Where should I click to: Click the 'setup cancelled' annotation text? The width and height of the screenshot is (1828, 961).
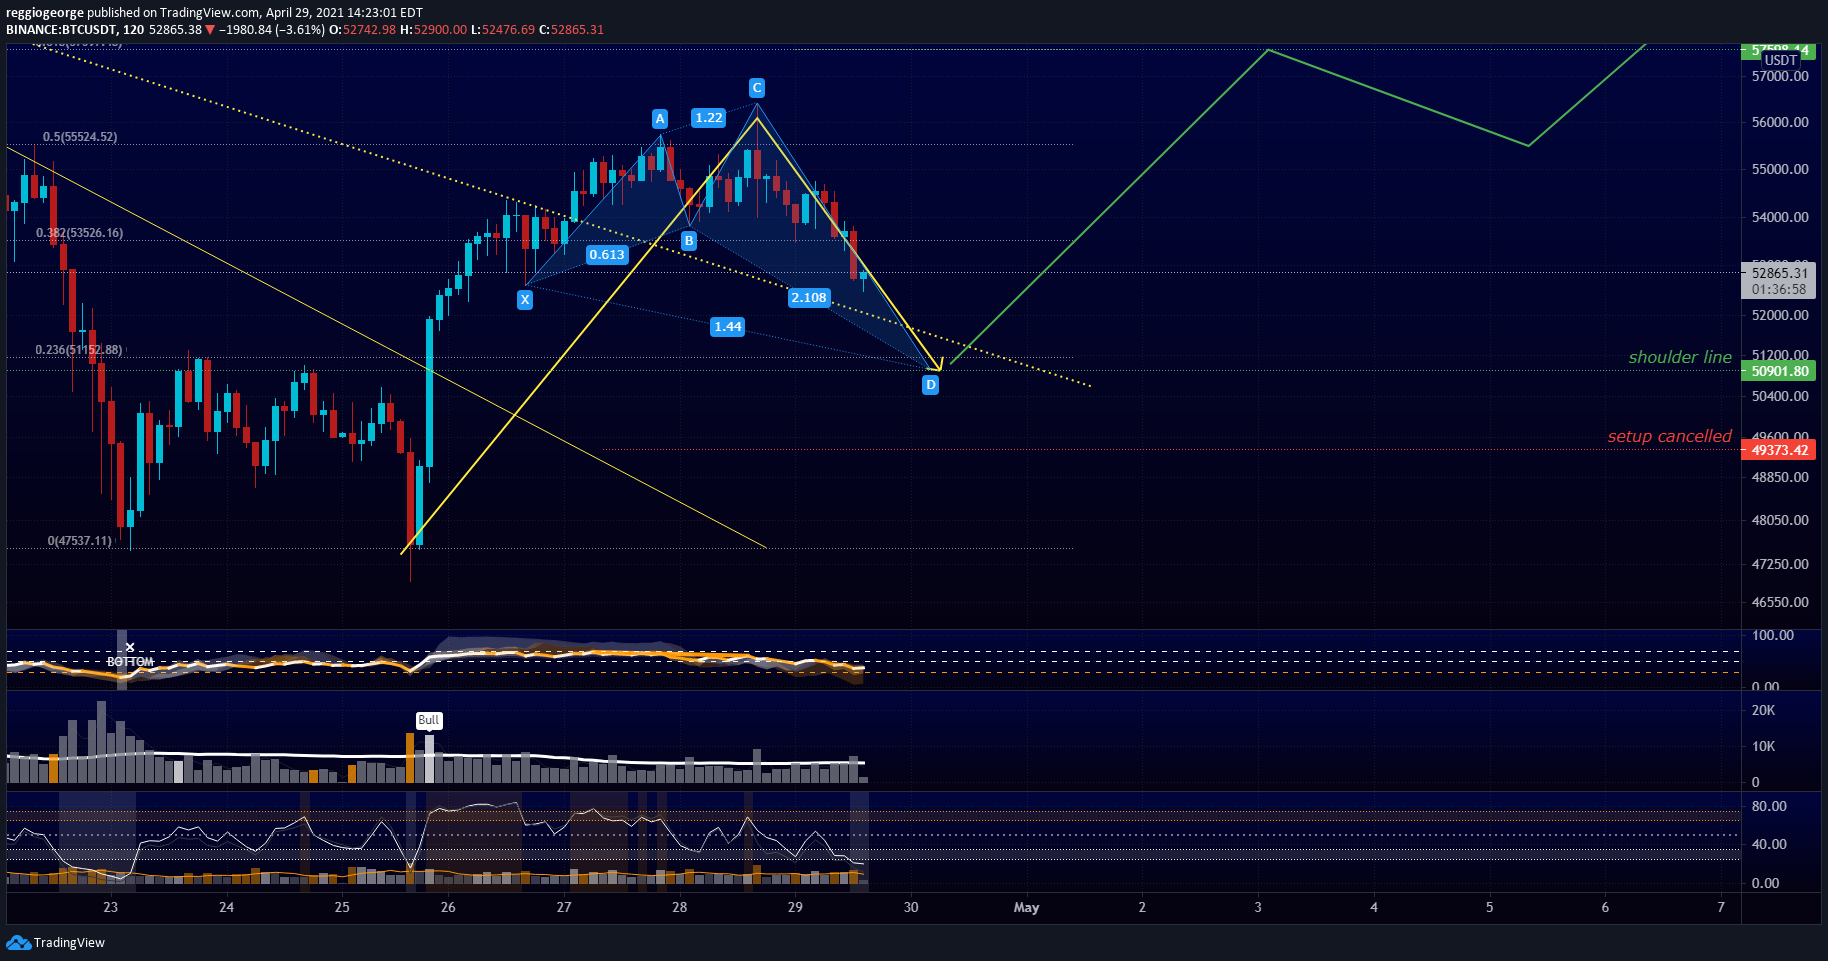tap(1669, 436)
